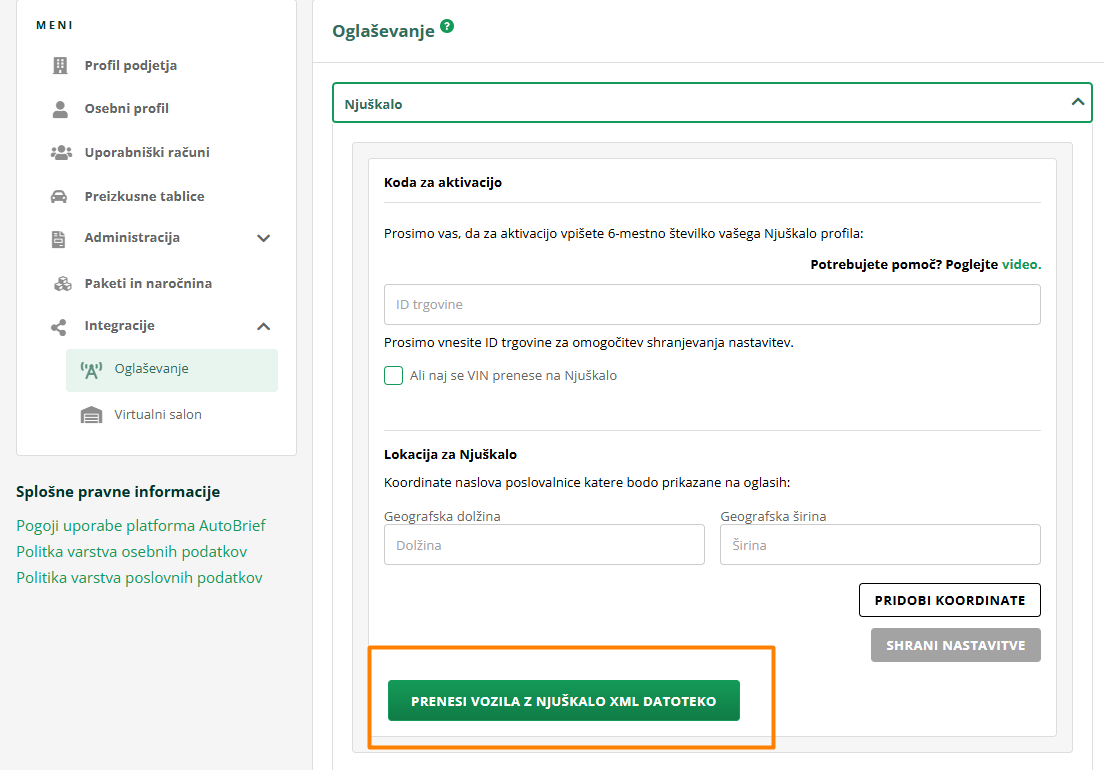Click the ID trgovine input field
The height and width of the screenshot is (770, 1104).
(x=712, y=304)
